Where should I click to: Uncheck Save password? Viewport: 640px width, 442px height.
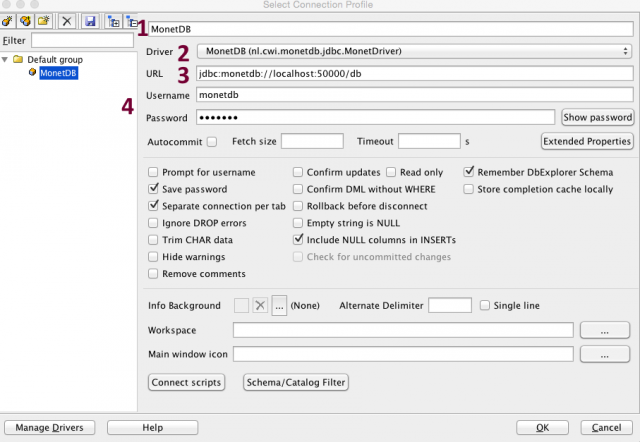click(153, 188)
